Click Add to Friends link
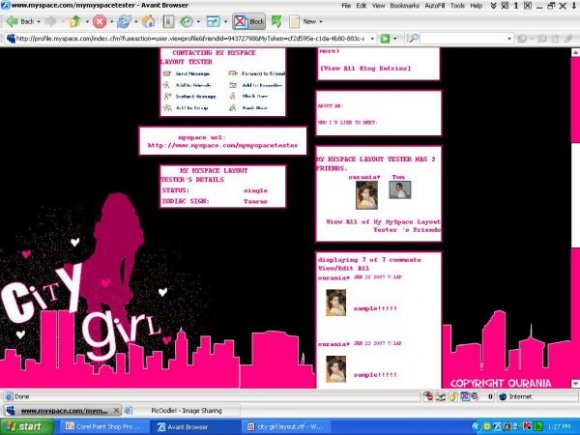The height and width of the screenshot is (435, 580). point(193,85)
